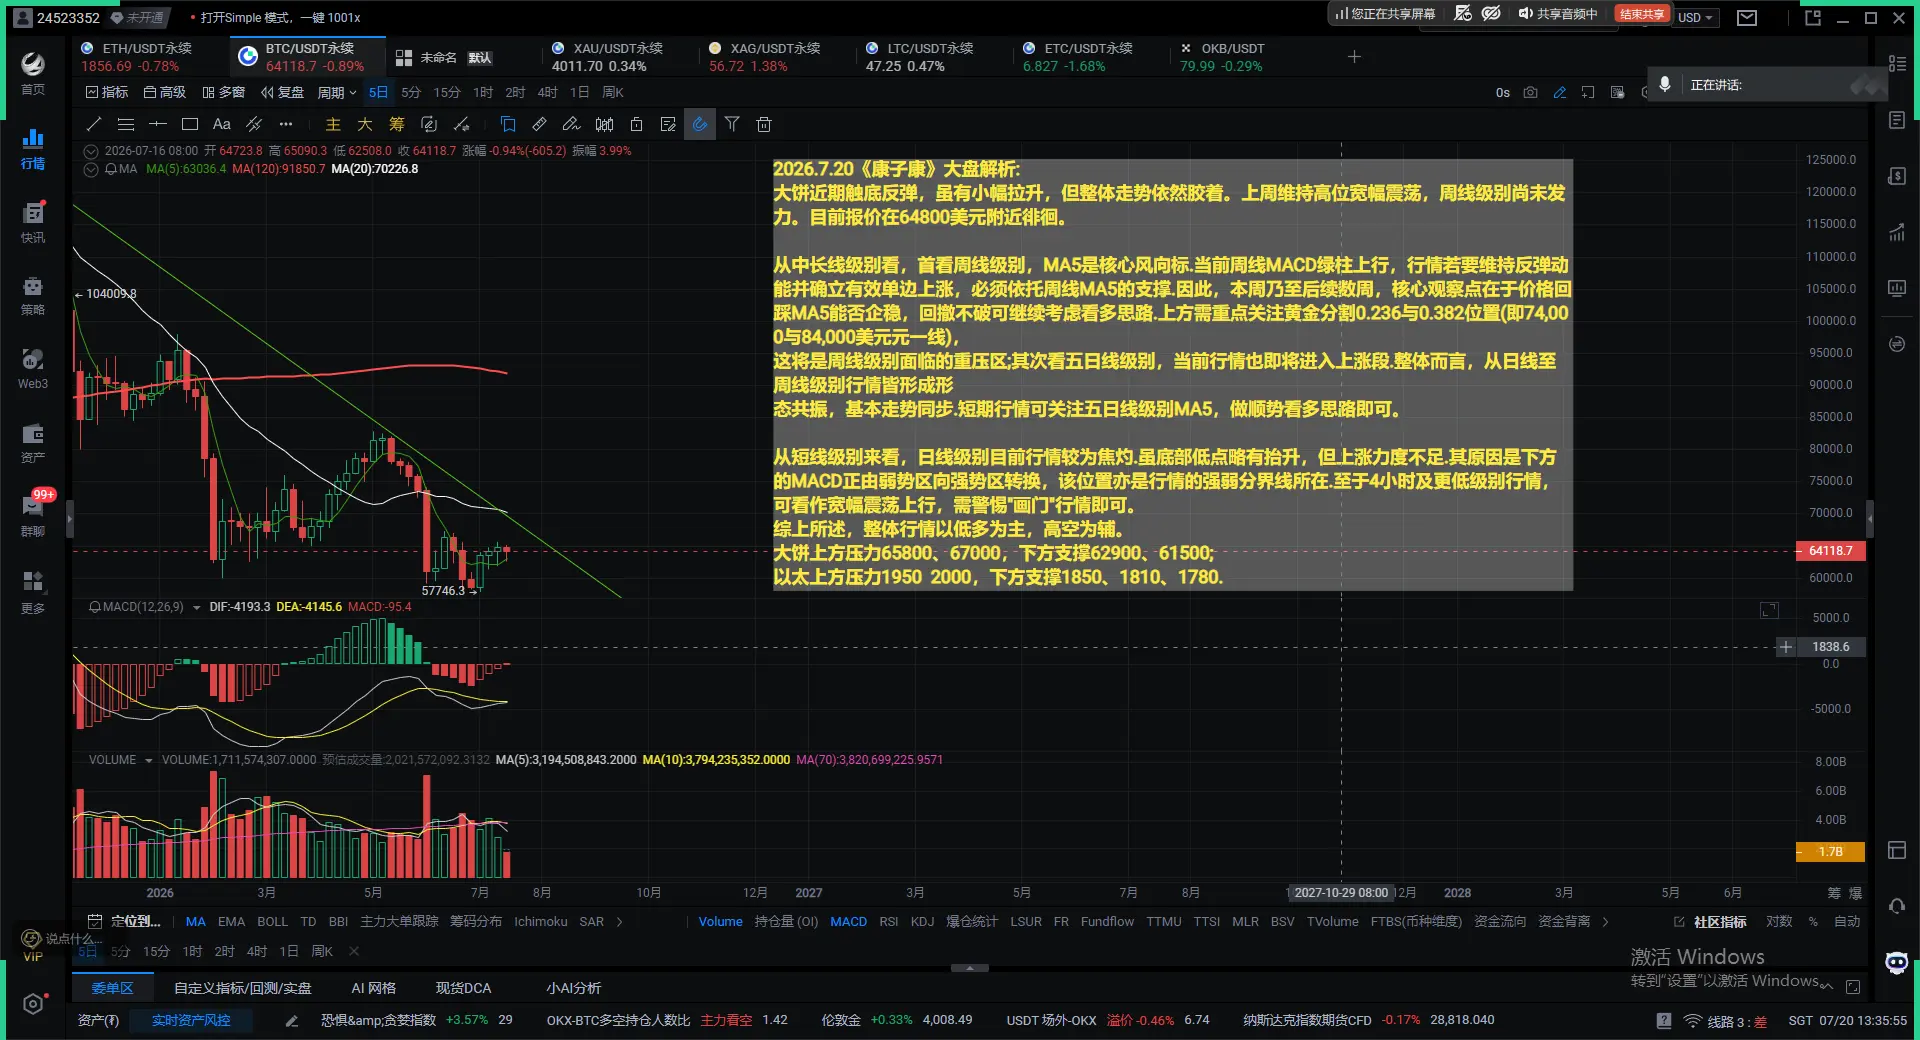
Task: Open the 快讯 news sidebar icon
Action: point(33,223)
